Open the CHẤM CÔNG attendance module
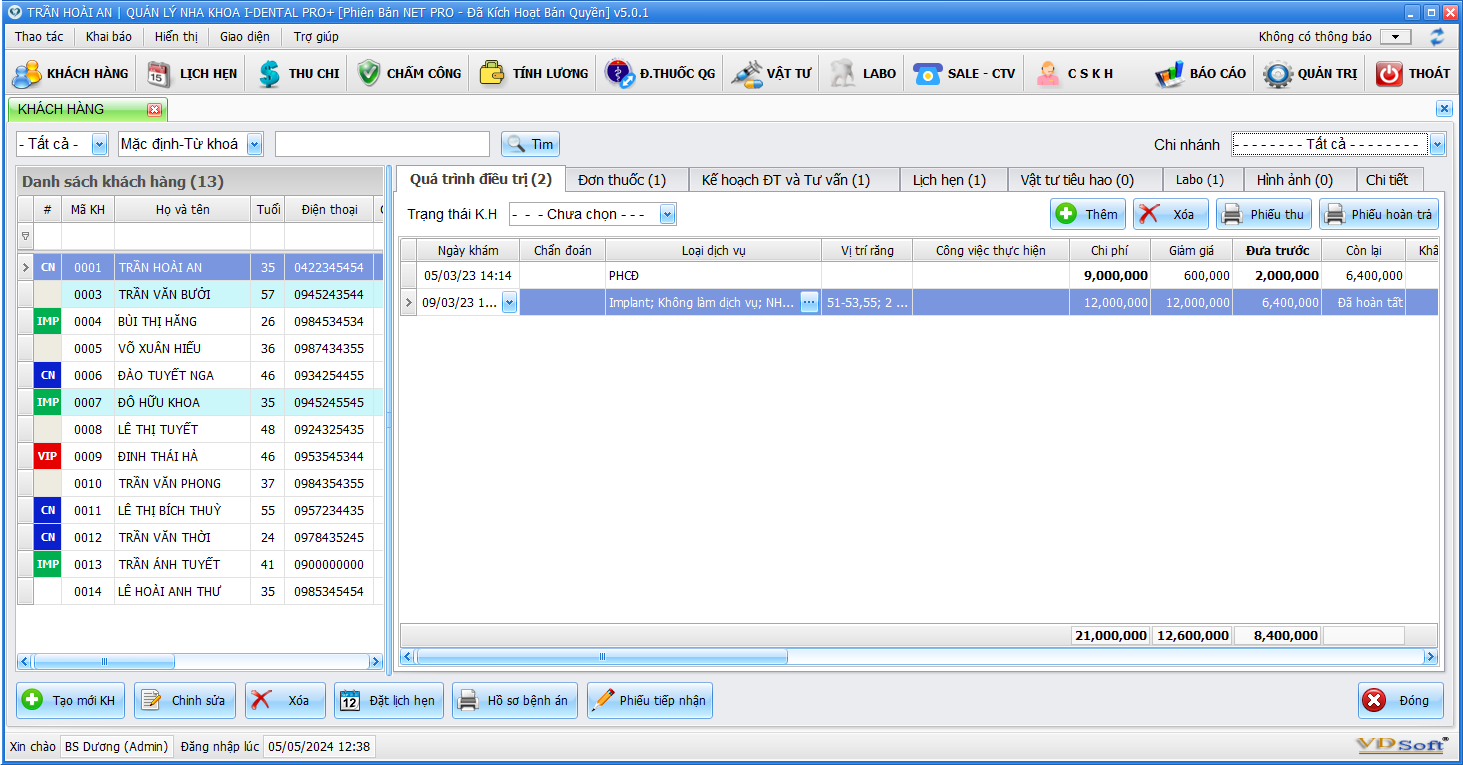The image size is (1463, 765). [409, 74]
